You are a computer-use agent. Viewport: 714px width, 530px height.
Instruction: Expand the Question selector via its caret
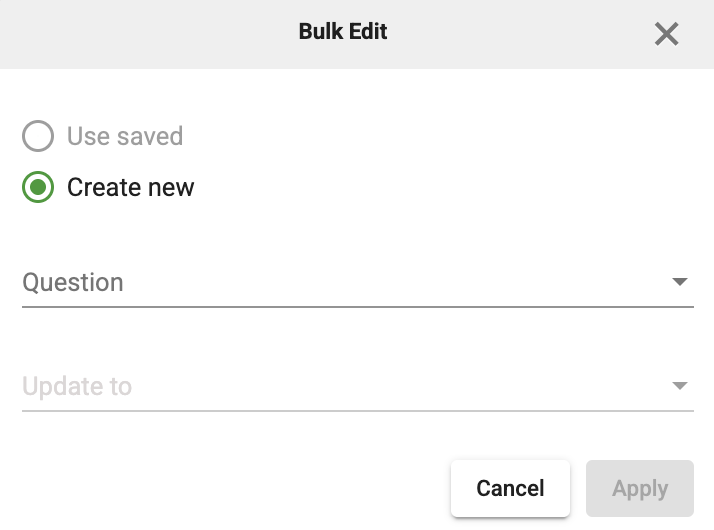point(680,282)
